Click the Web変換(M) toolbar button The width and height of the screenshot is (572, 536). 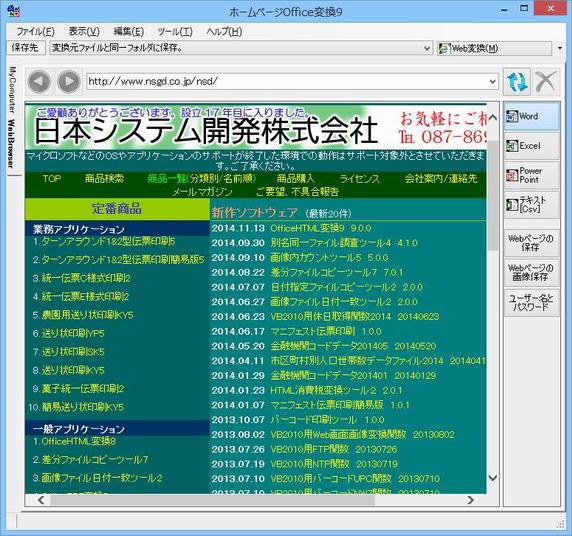[x=494, y=48]
